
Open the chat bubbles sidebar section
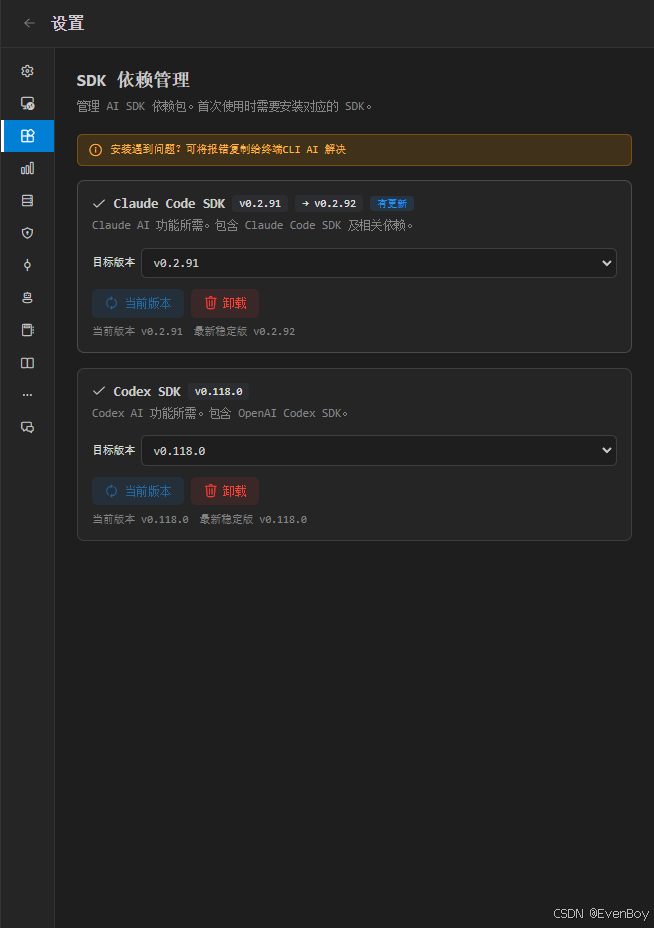(x=27, y=427)
